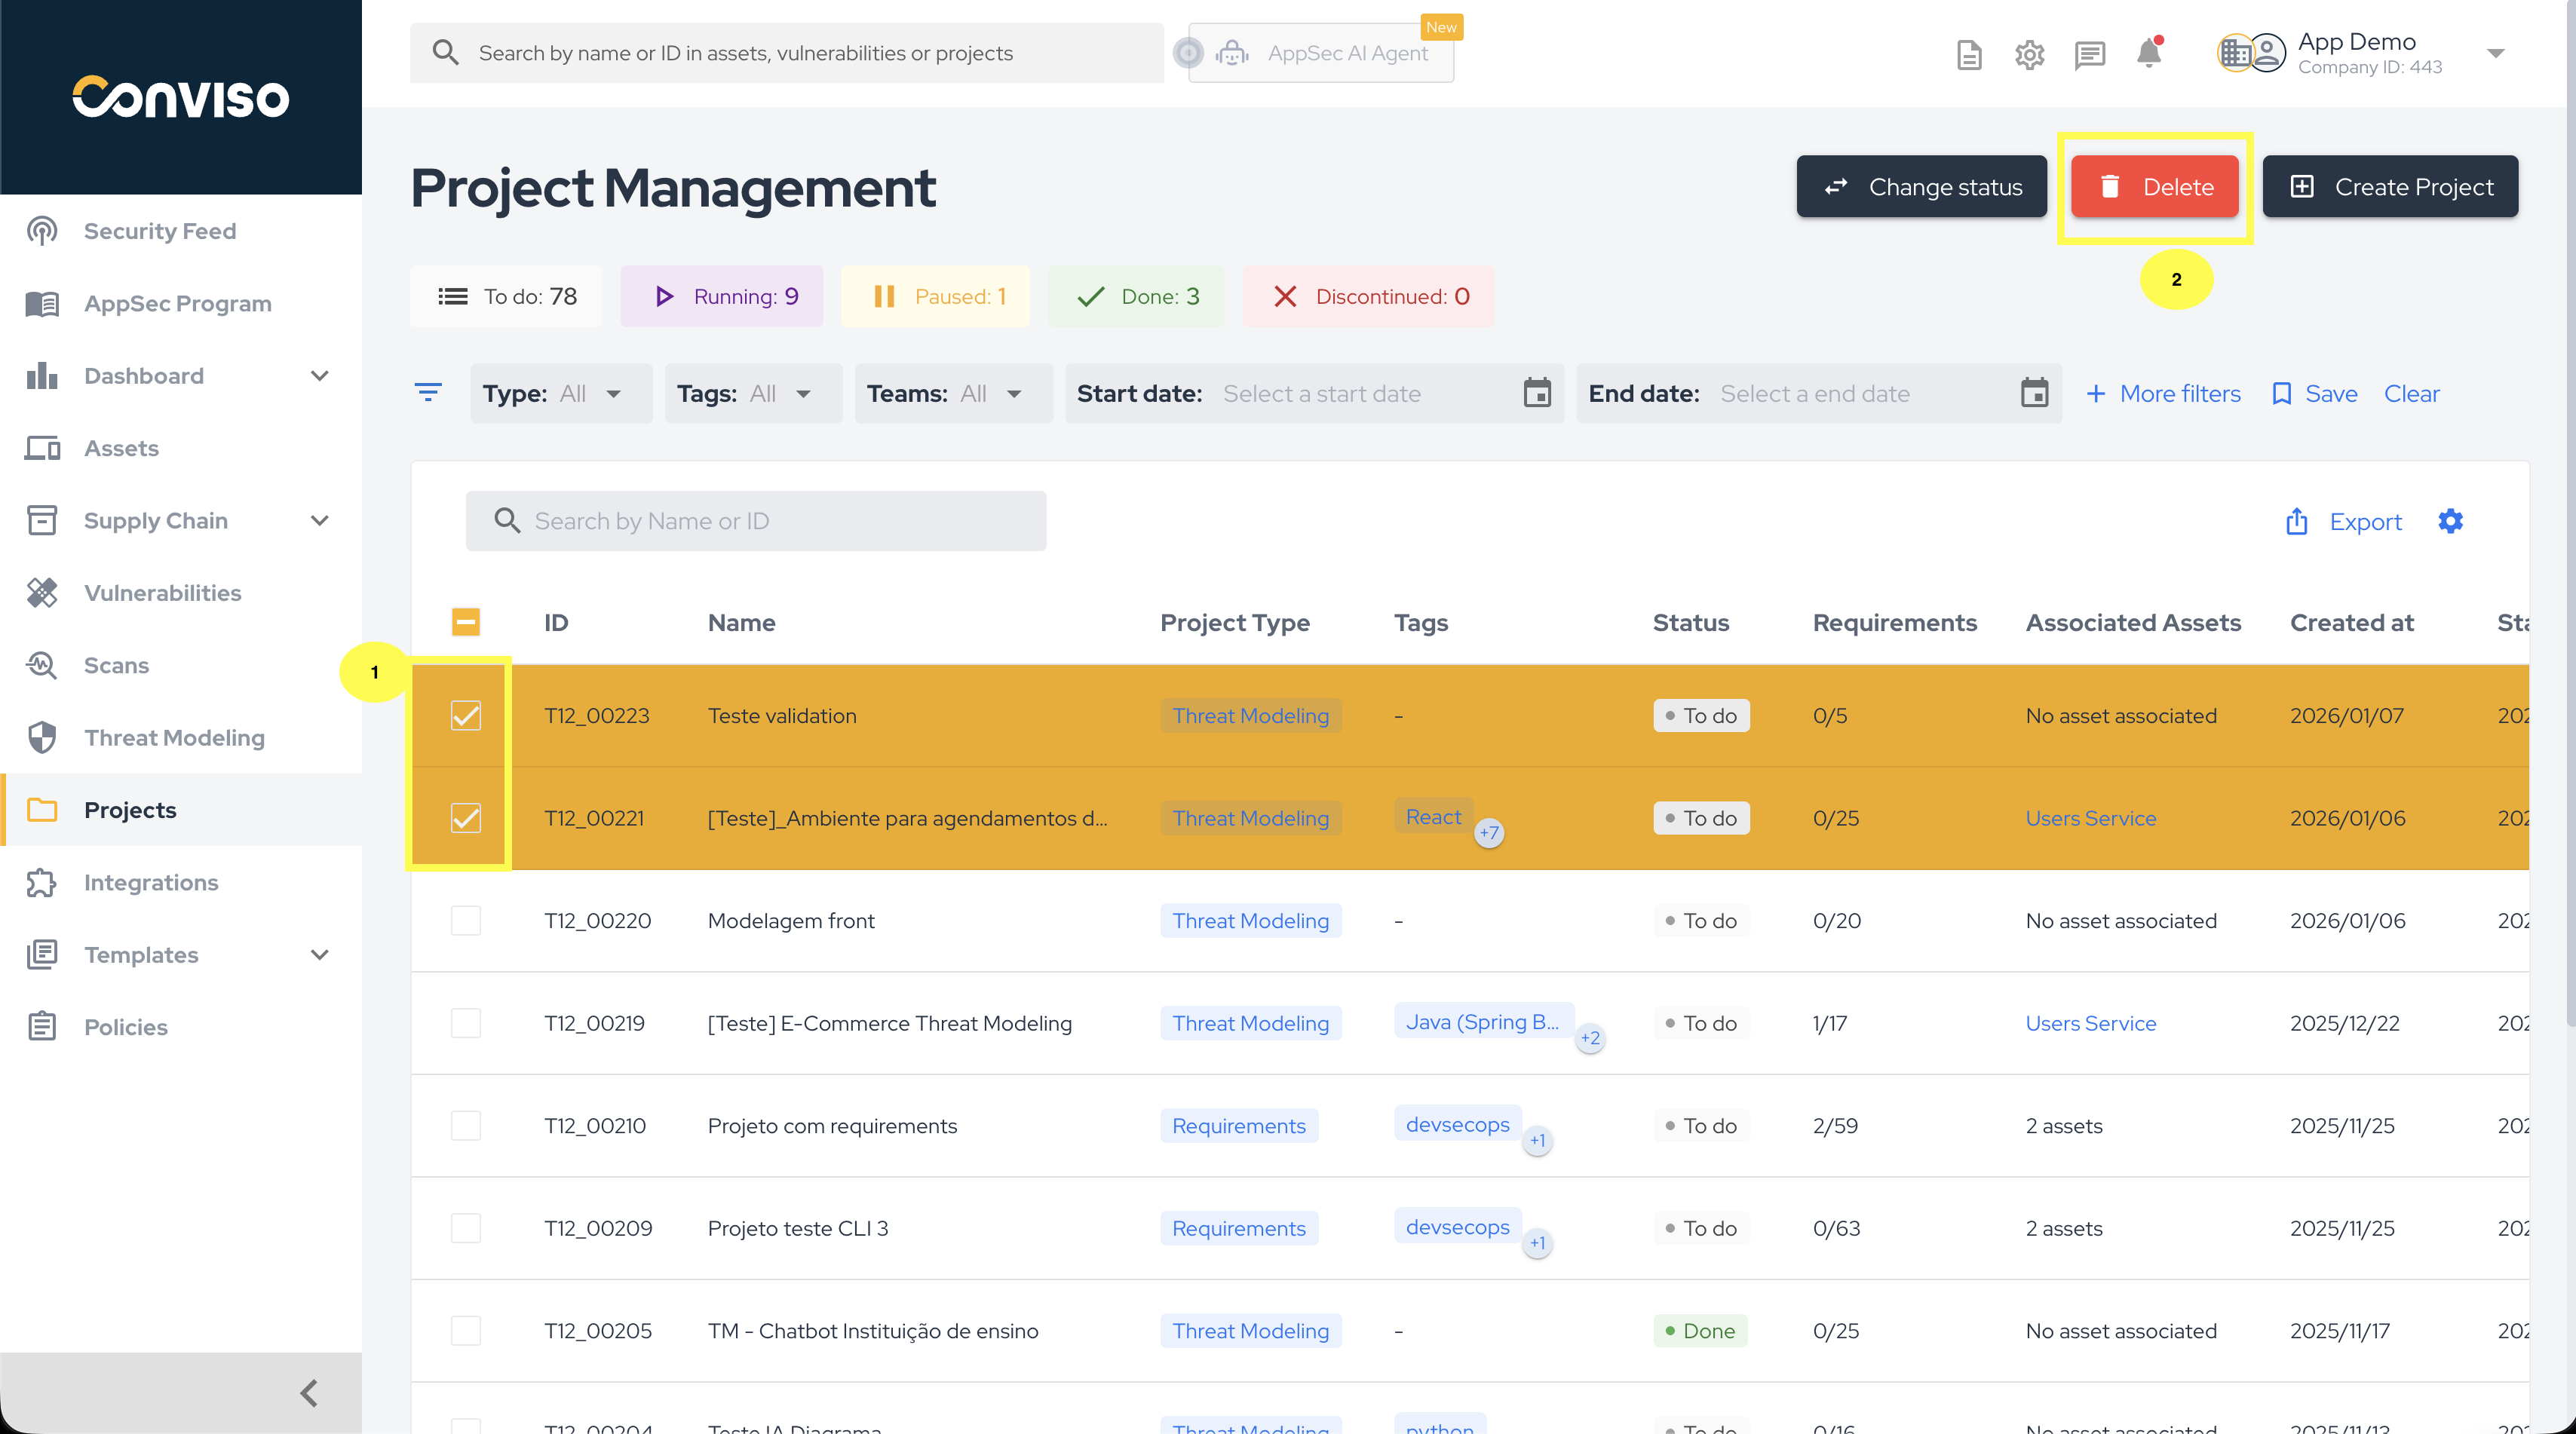Select checkbox for Modelagem front row
The height and width of the screenshot is (1434, 2576).
[465, 920]
